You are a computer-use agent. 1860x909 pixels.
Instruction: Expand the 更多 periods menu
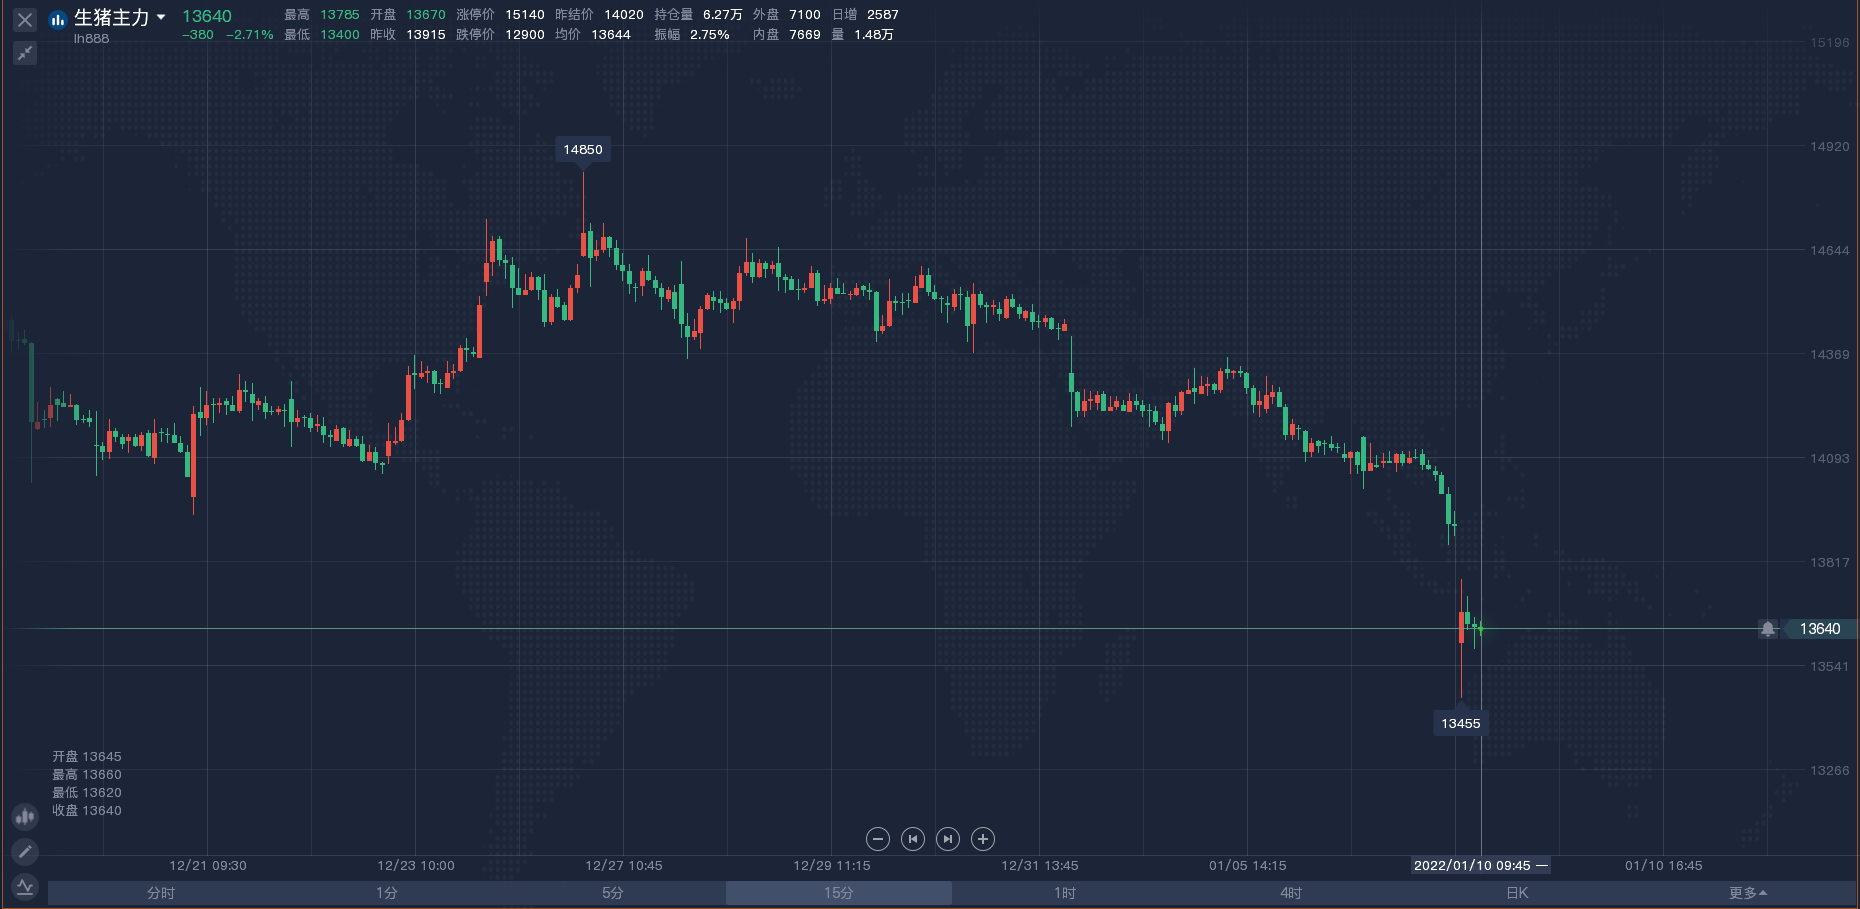point(1748,893)
